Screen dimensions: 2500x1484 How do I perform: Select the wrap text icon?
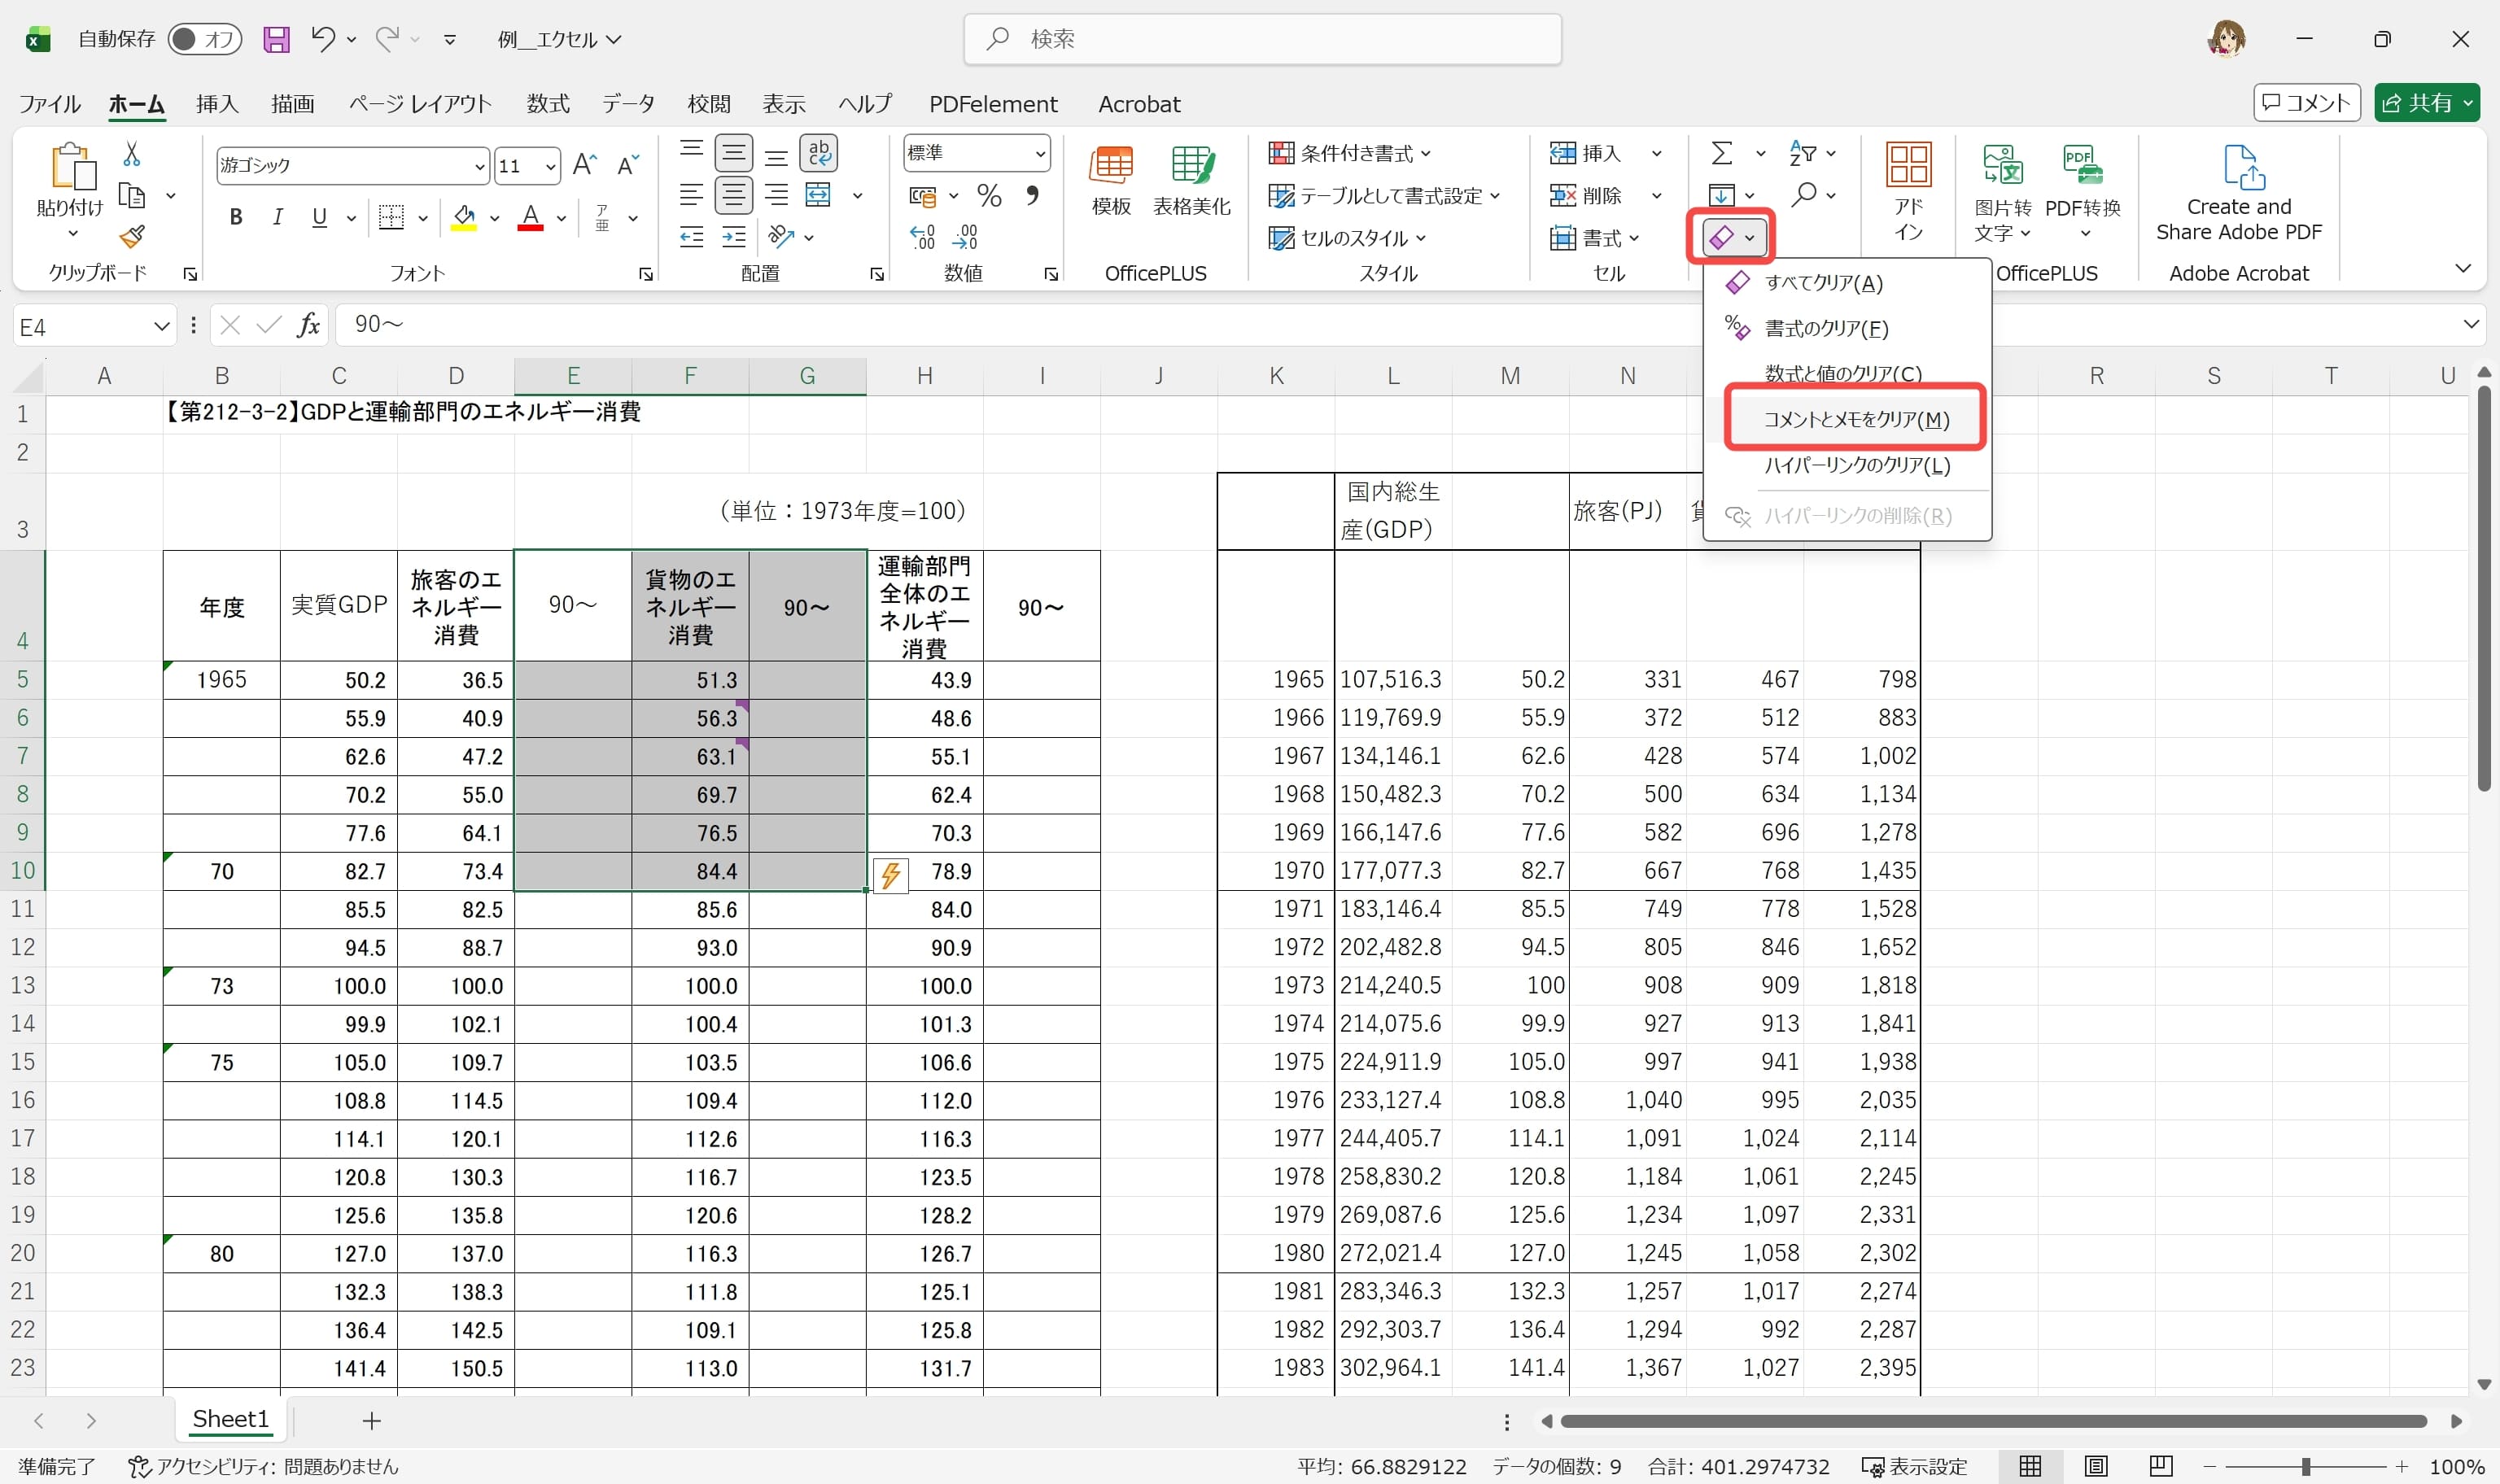820,152
